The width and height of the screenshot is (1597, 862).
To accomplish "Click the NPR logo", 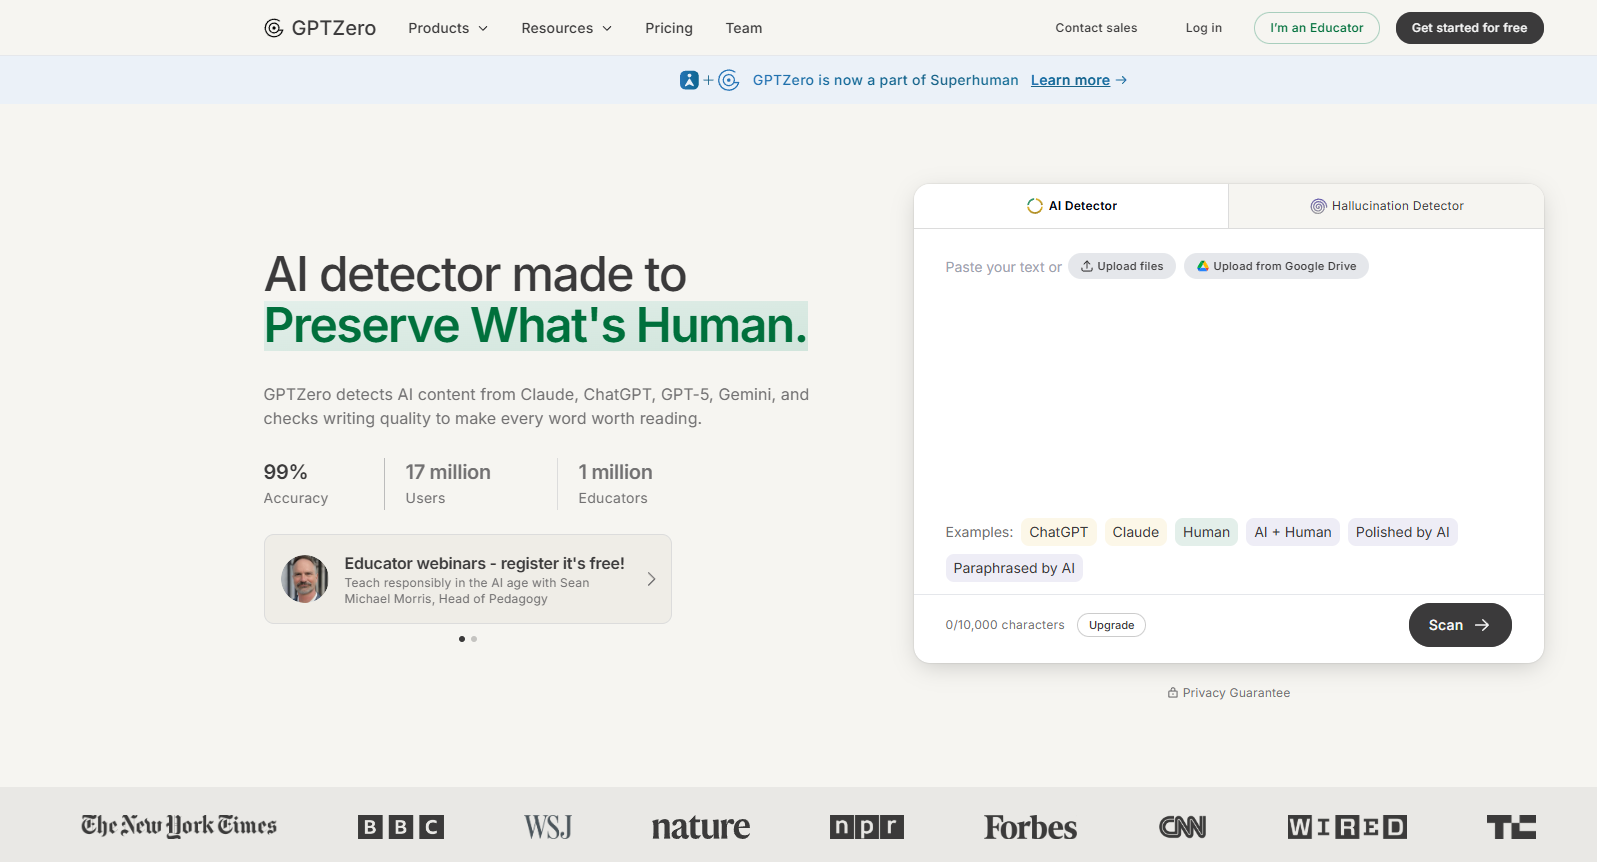I will 867,827.
